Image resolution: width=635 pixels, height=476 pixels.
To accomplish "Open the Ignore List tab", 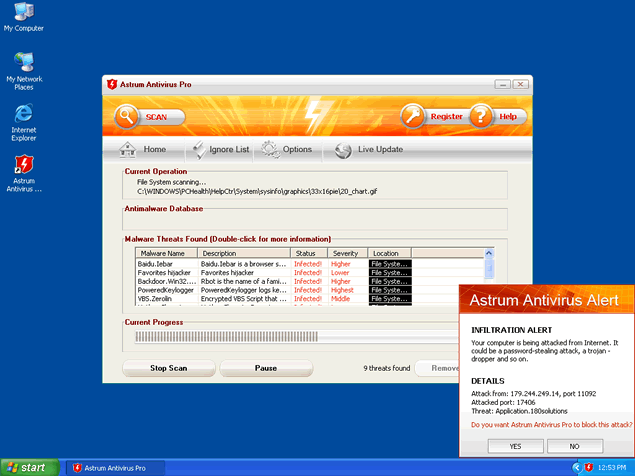I will (x=218, y=149).
